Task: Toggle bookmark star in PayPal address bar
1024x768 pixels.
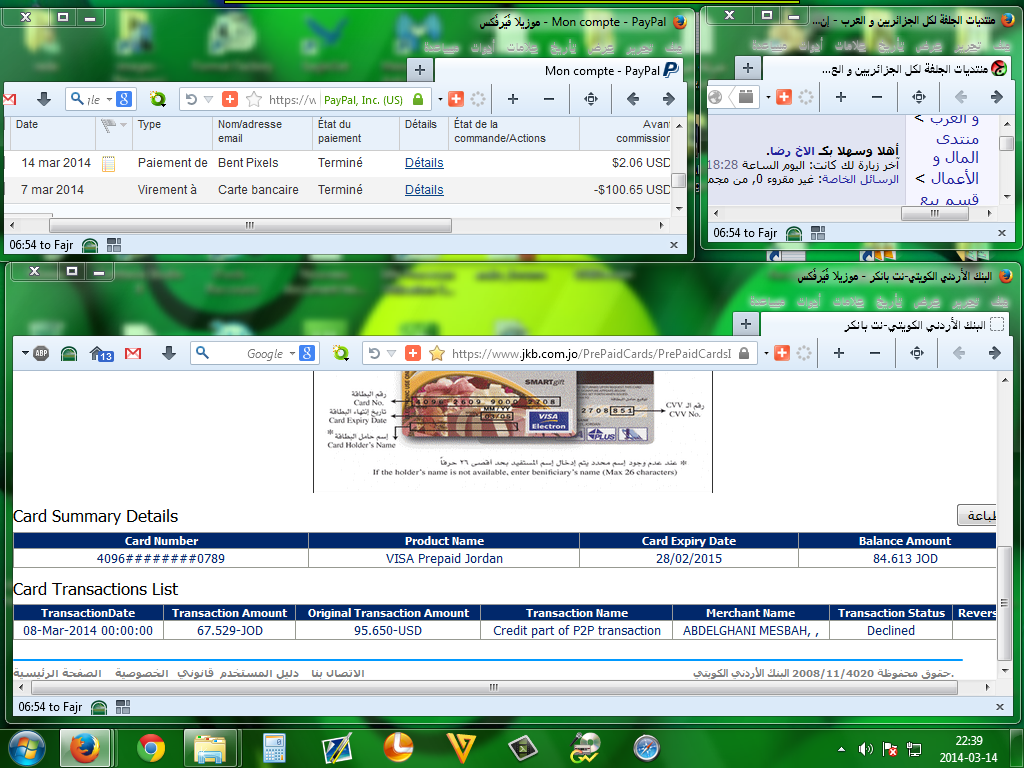Action: (254, 99)
